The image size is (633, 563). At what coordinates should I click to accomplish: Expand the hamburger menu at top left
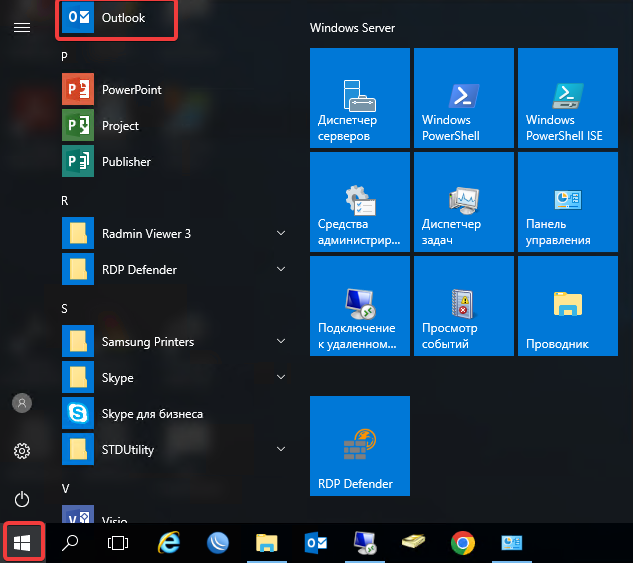(x=21, y=27)
